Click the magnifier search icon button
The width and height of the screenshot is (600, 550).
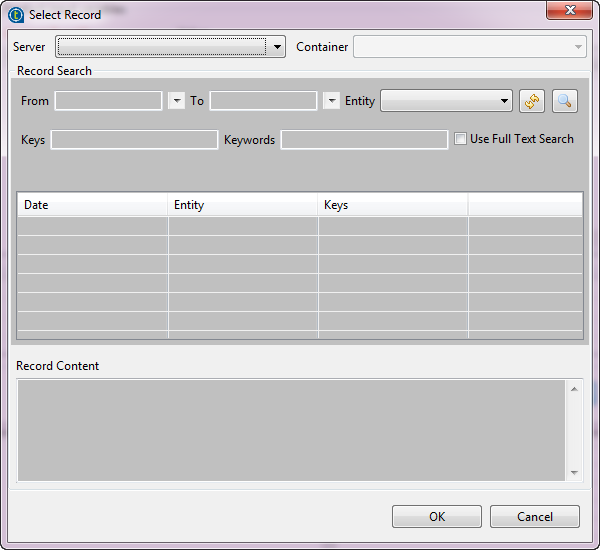(x=564, y=101)
